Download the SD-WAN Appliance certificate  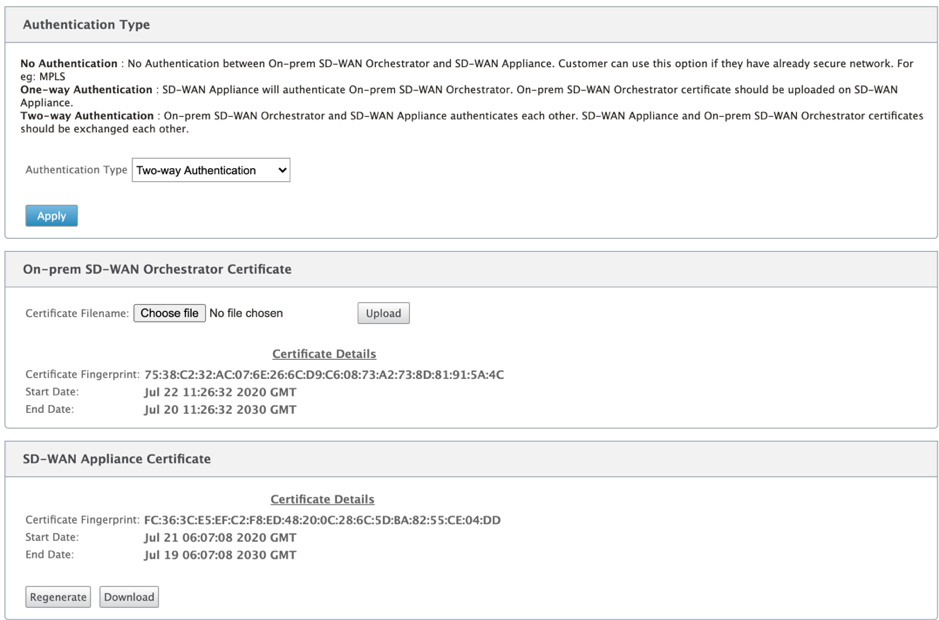click(129, 597)
